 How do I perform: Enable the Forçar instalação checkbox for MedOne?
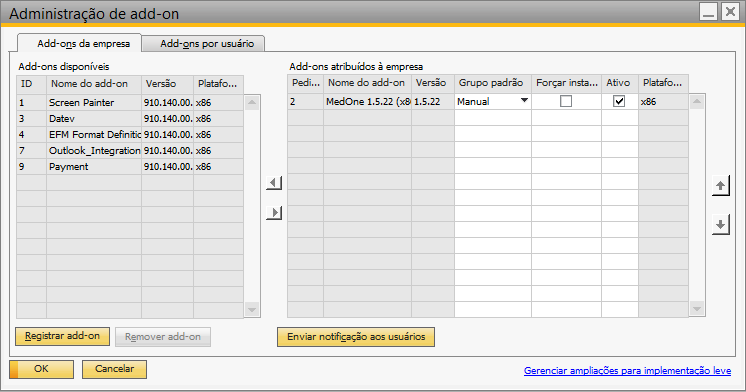(x=566, y=101)
